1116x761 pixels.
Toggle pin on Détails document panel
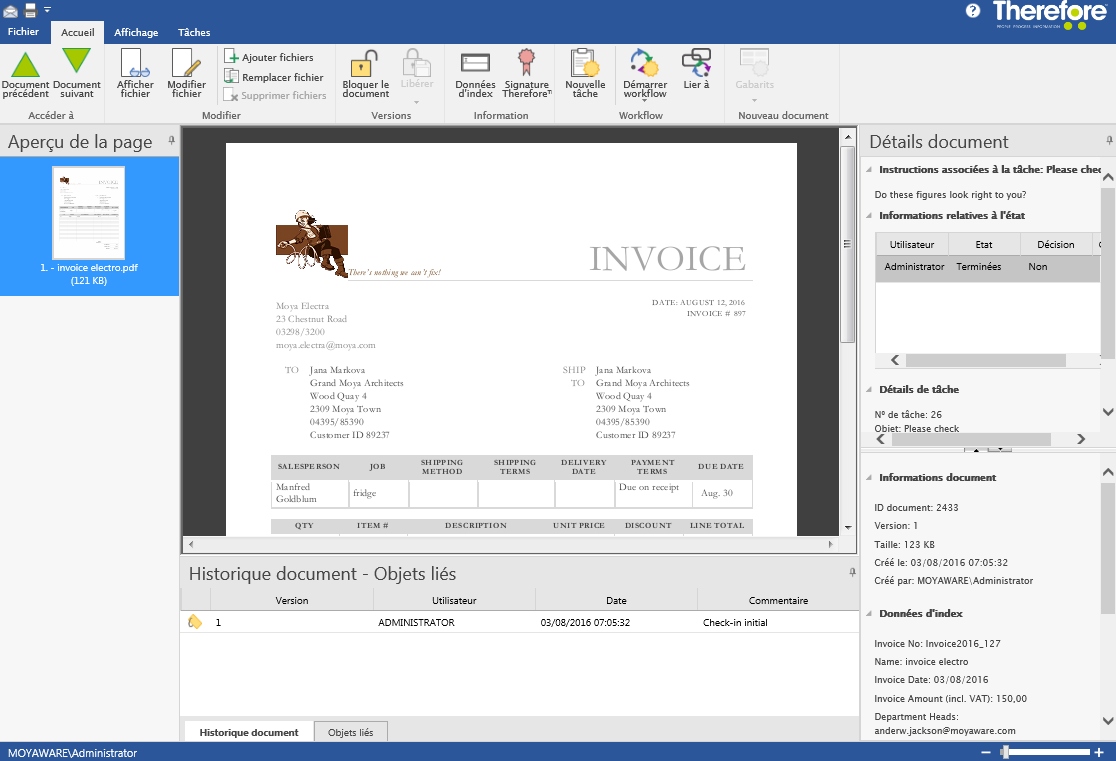pos(1108,140)
